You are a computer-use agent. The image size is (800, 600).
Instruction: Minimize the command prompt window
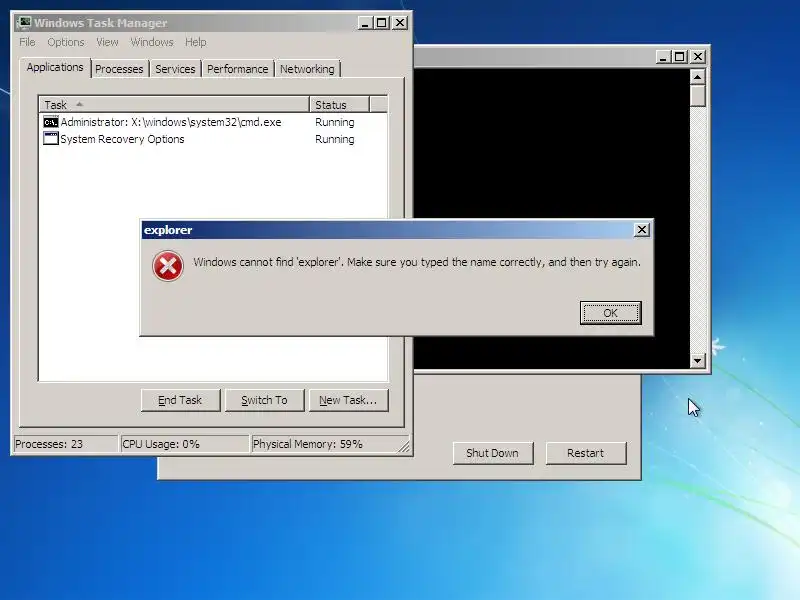coord(662,57)
